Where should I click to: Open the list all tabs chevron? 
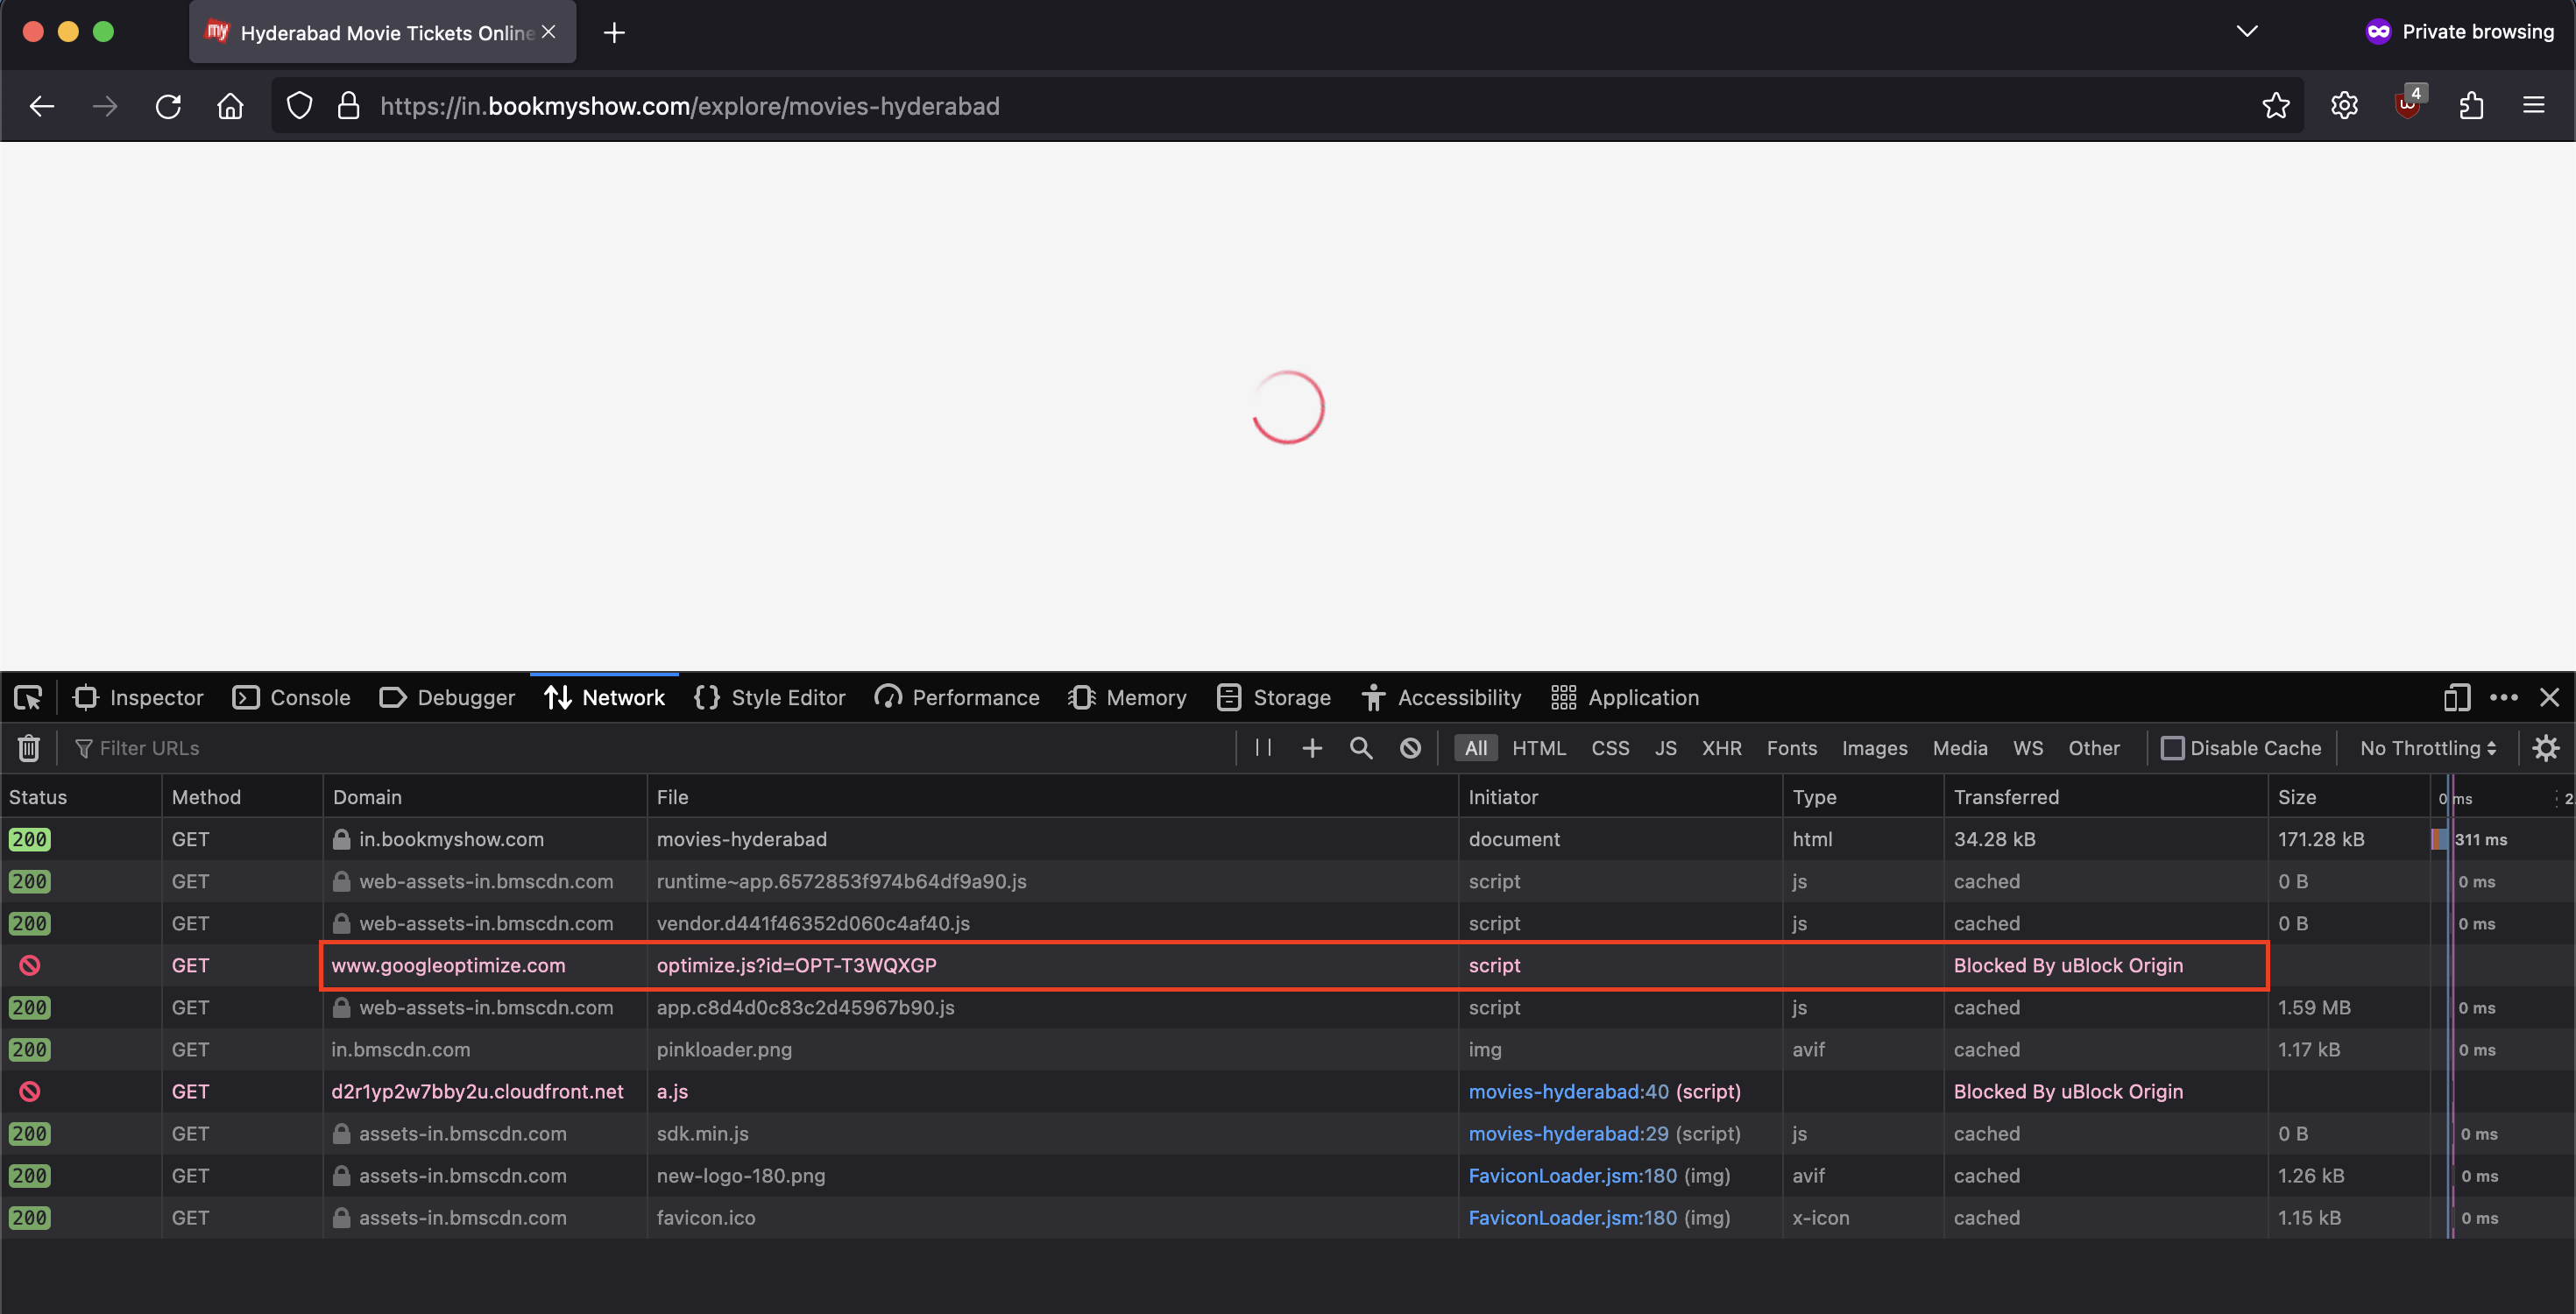(2246, 31)
